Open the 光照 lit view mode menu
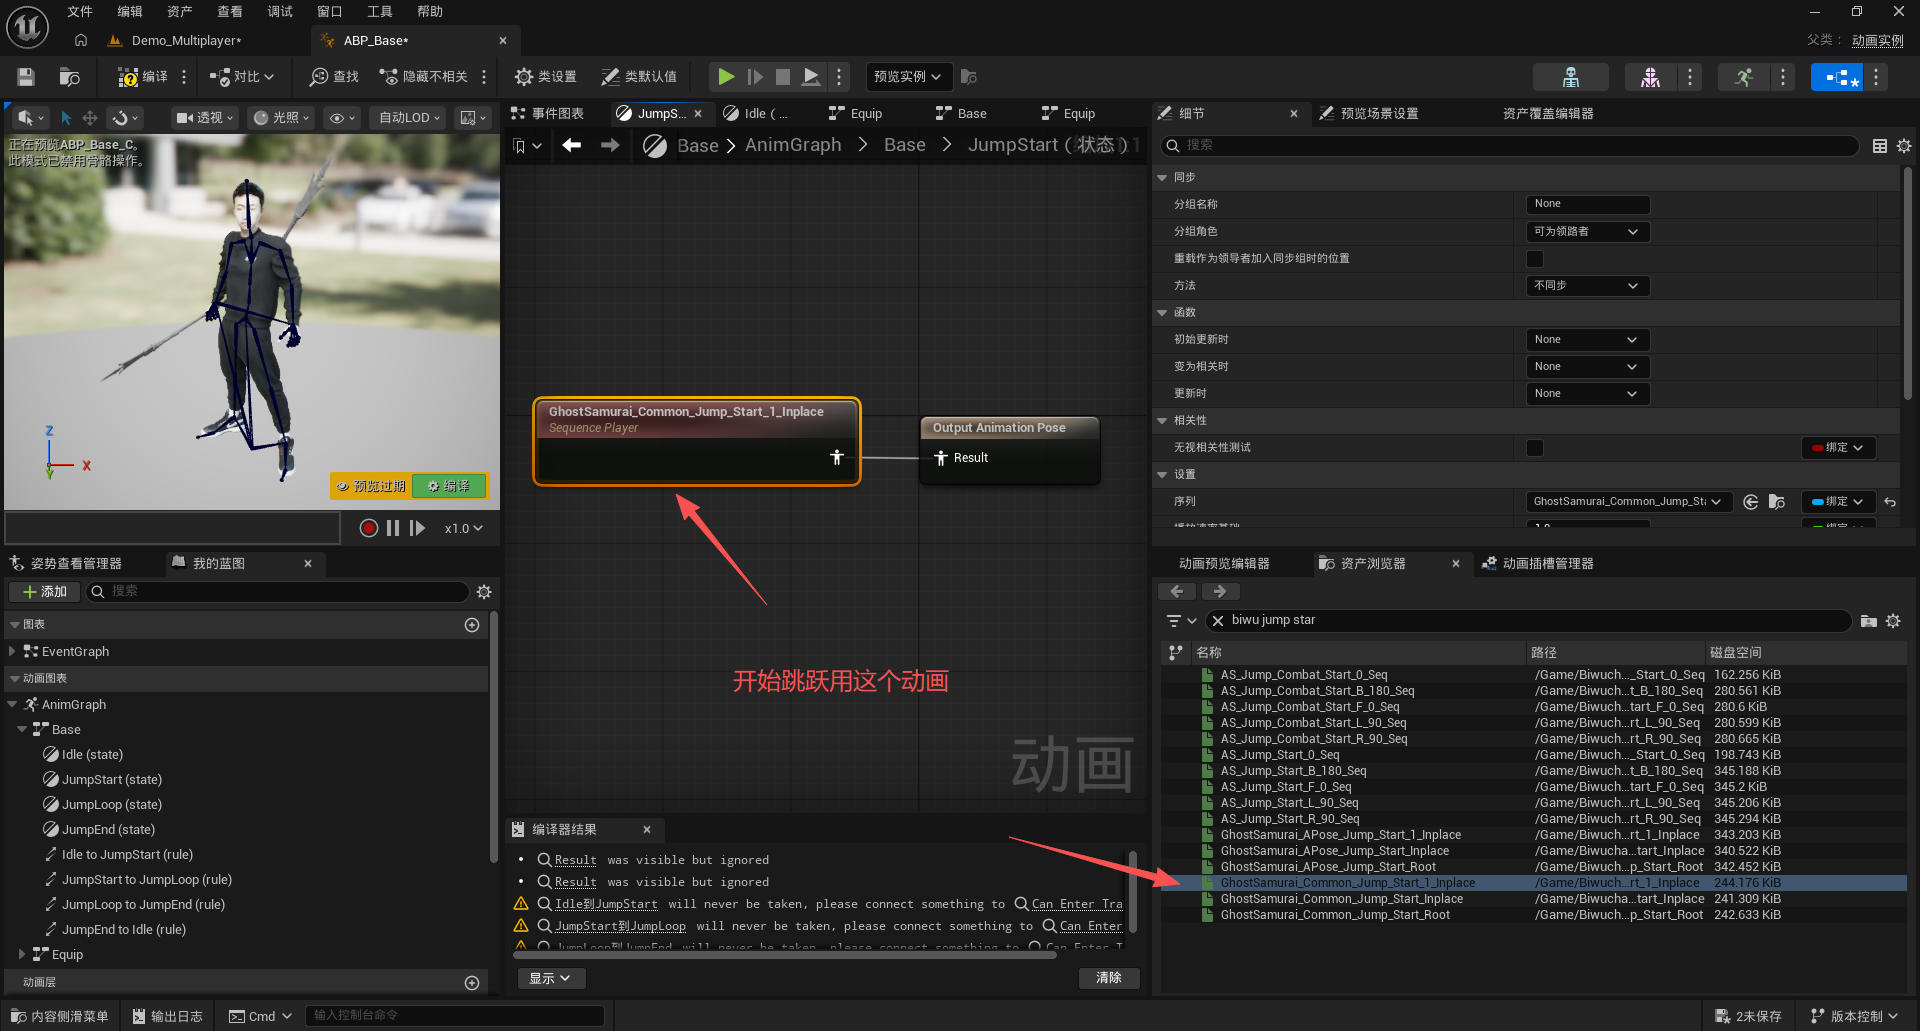Viewport: 1920px width, 1031px height. [281, 118]
